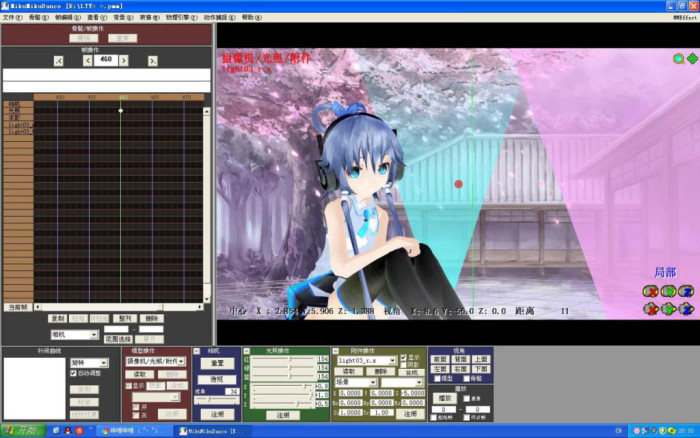
Task: Collapse the light operation panel minus icon
Action: tap(246, 351)
